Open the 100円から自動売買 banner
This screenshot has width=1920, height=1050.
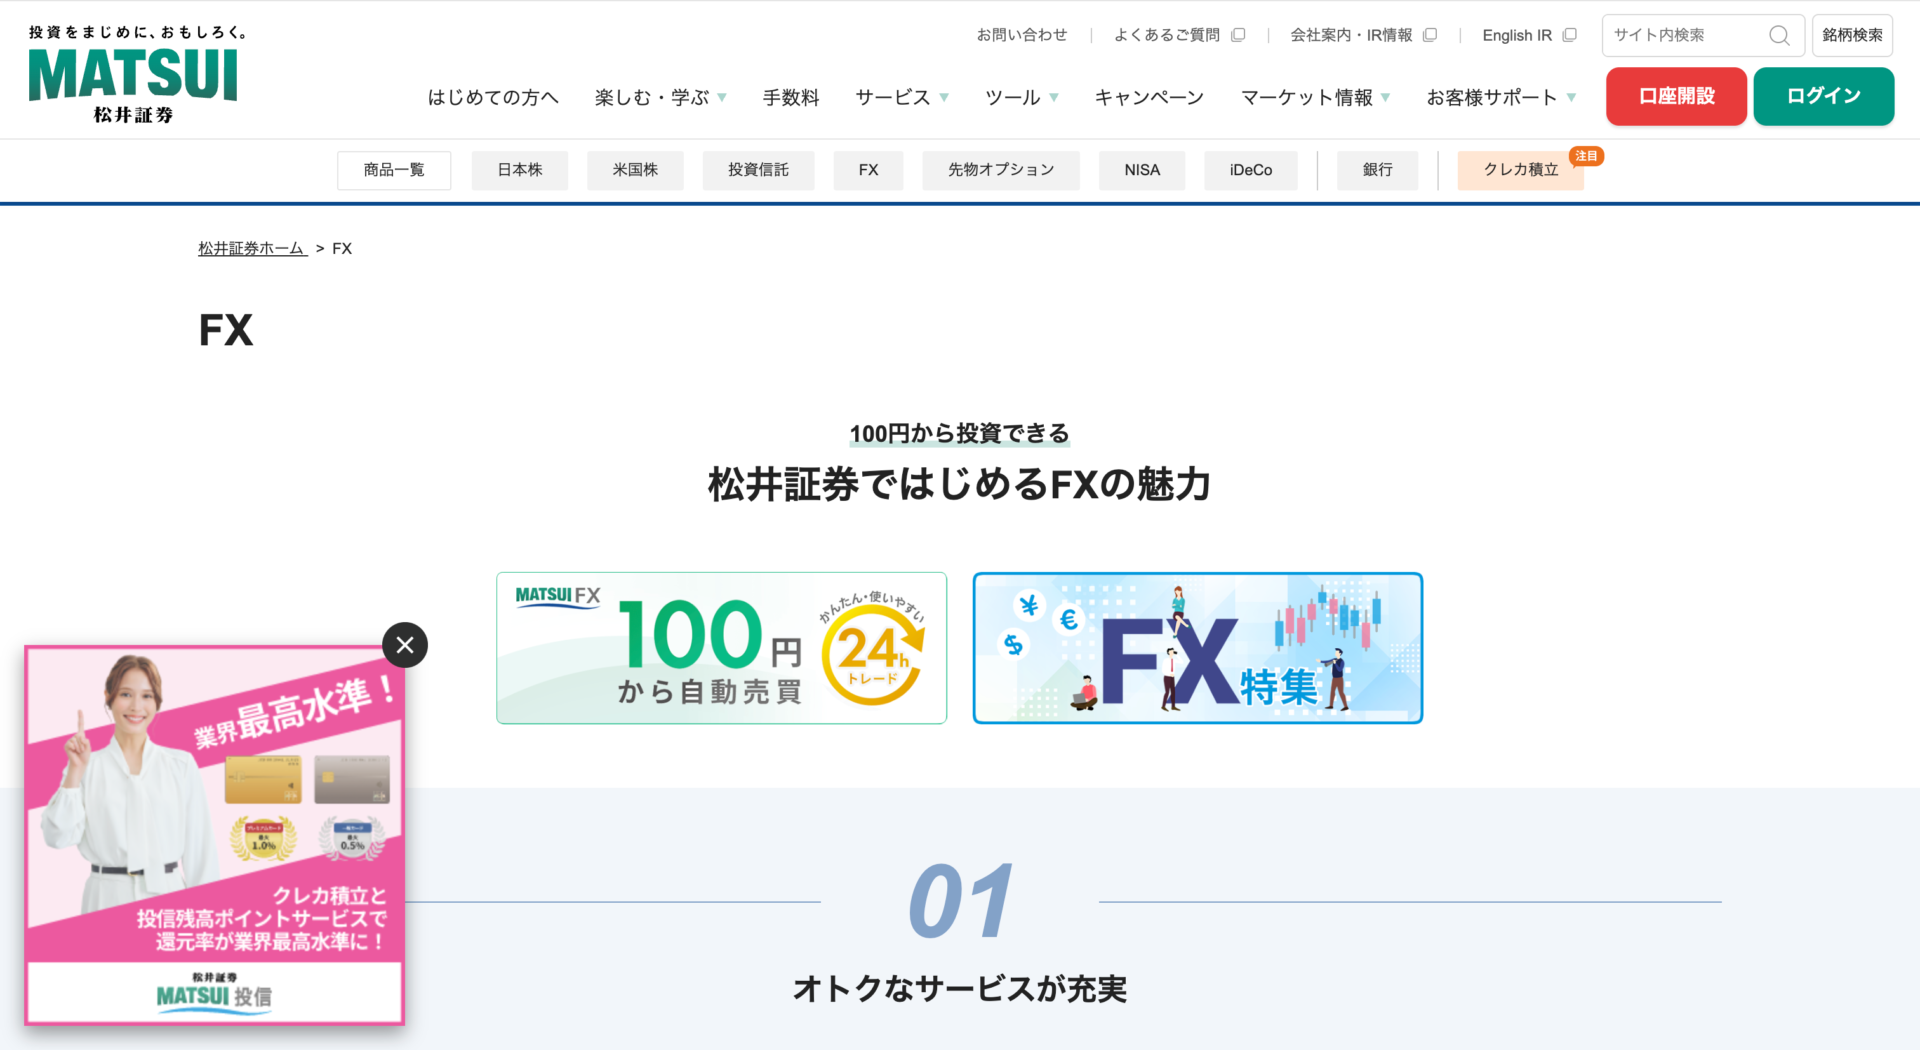[721, 648]
